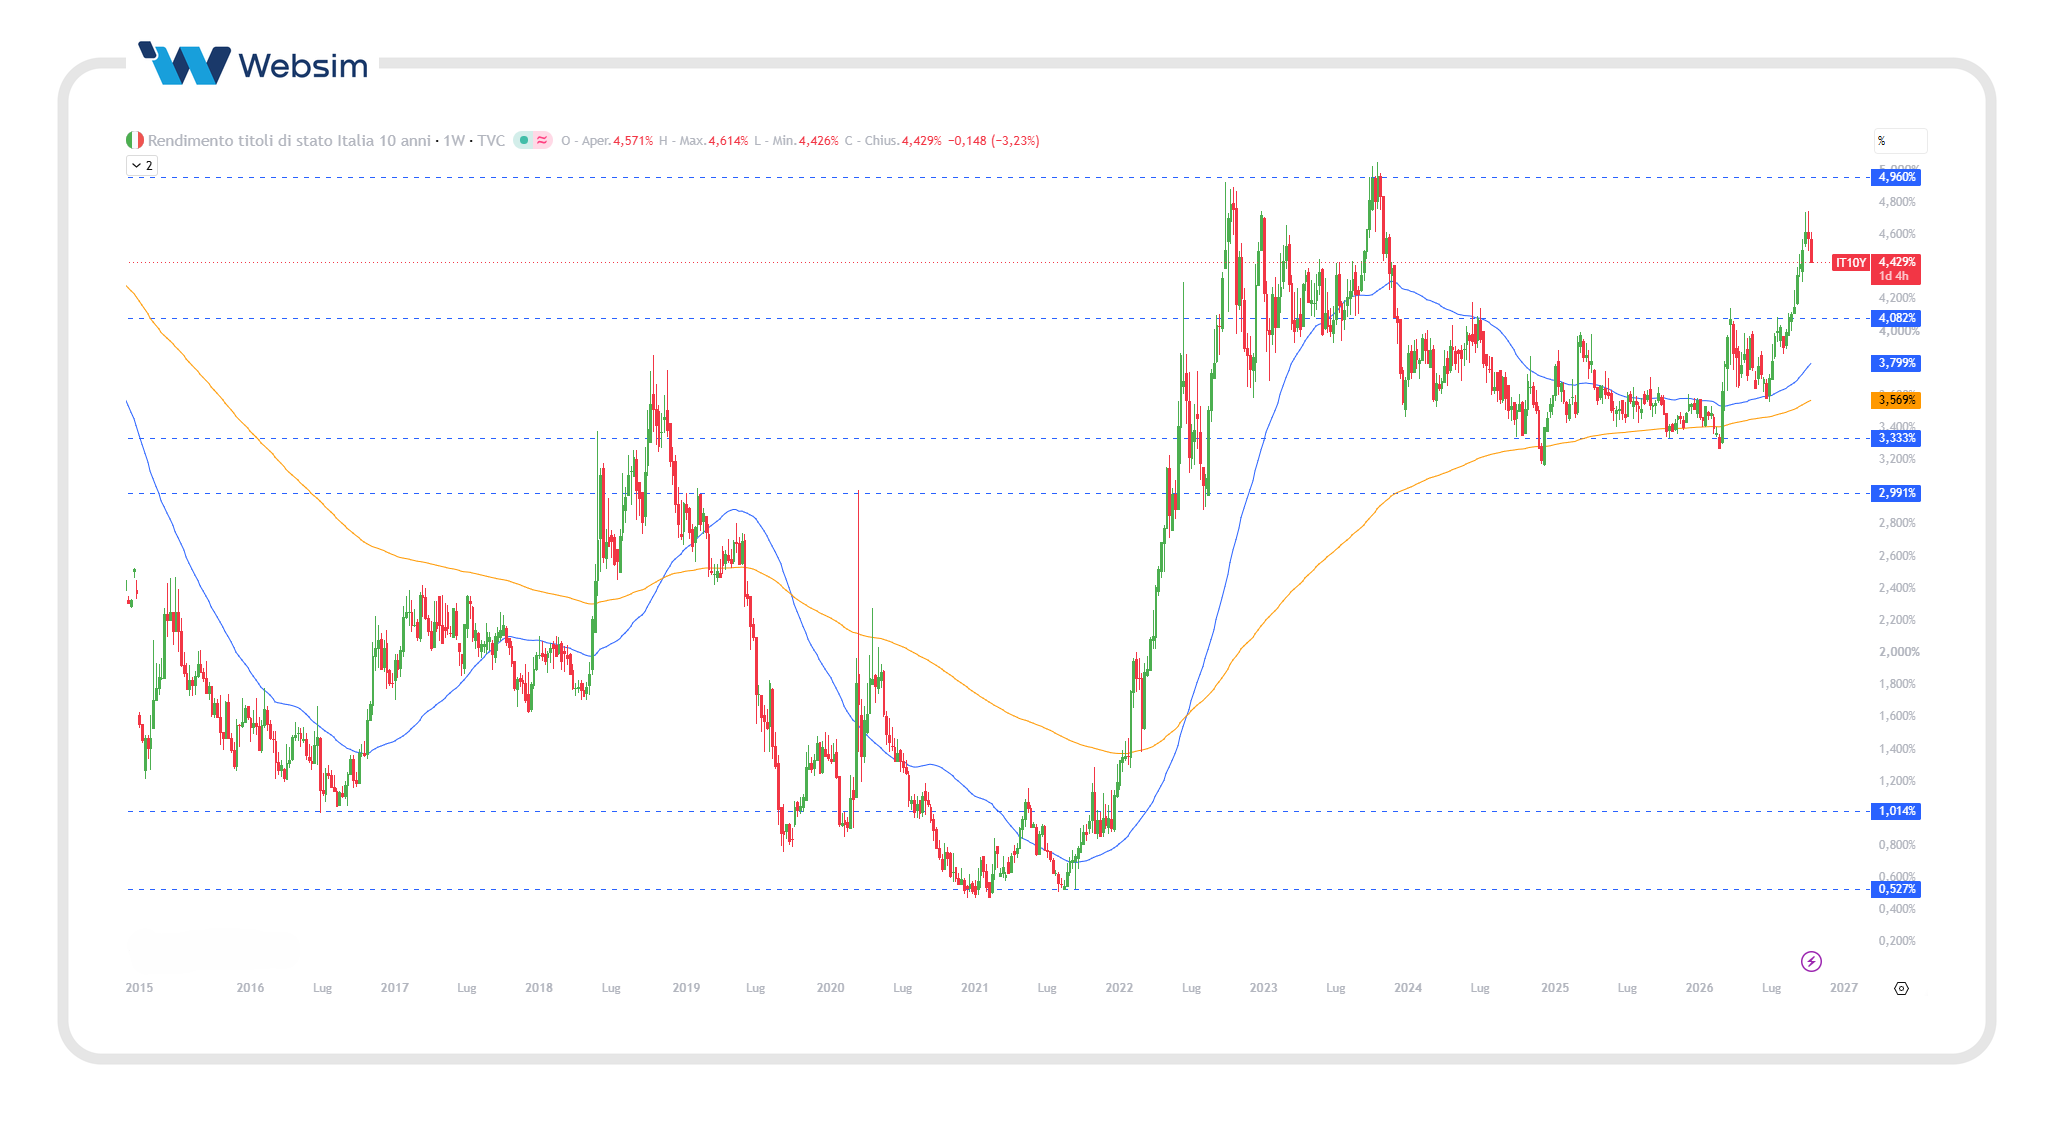Select the IT10Y red price label
Screen dimensions: 2054x1122
click(1850, 263)
